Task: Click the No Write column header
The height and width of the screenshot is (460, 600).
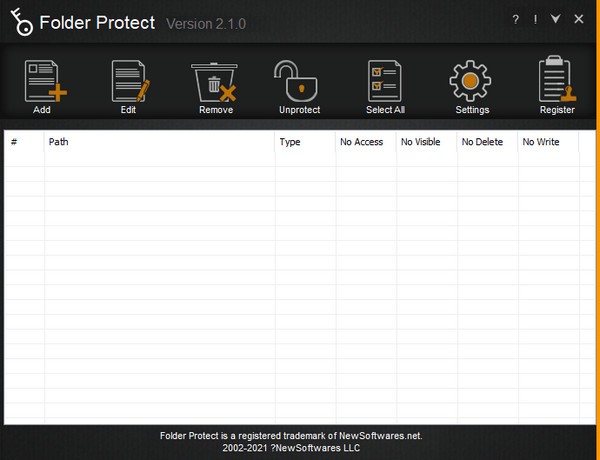Action: pos(548,142)
